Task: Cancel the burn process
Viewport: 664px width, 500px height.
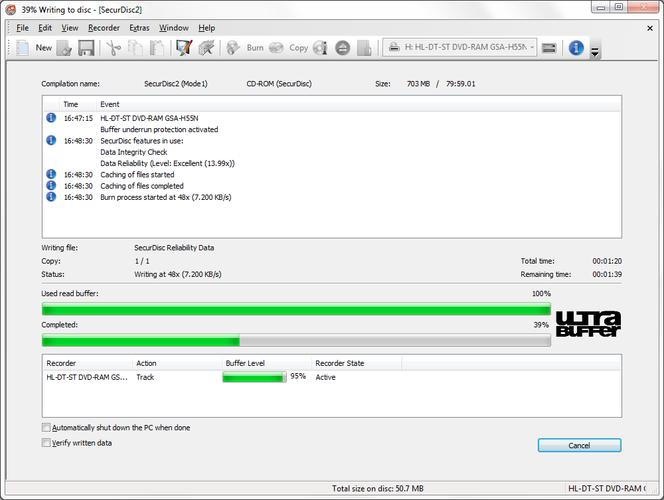Action: click(579, 445)
